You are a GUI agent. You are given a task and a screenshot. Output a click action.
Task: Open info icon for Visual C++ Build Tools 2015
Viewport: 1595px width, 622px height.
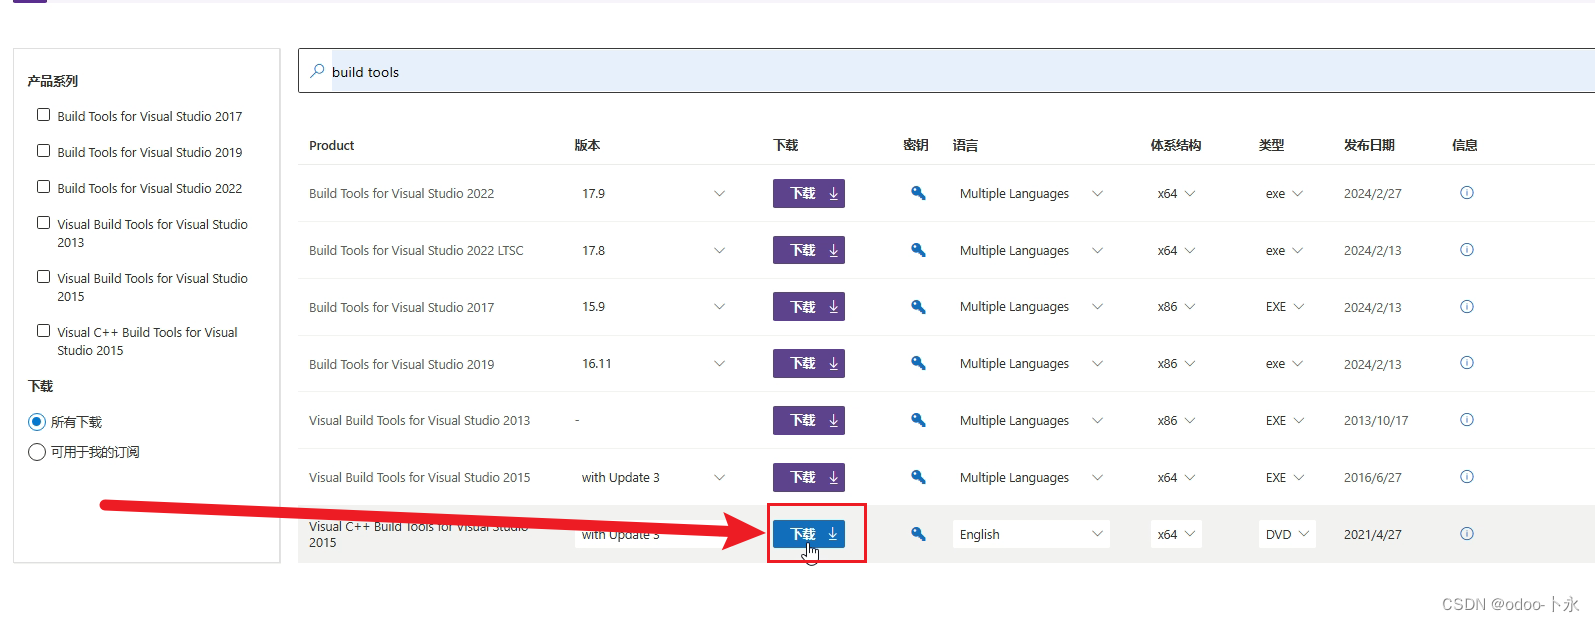coord(1467,534)
